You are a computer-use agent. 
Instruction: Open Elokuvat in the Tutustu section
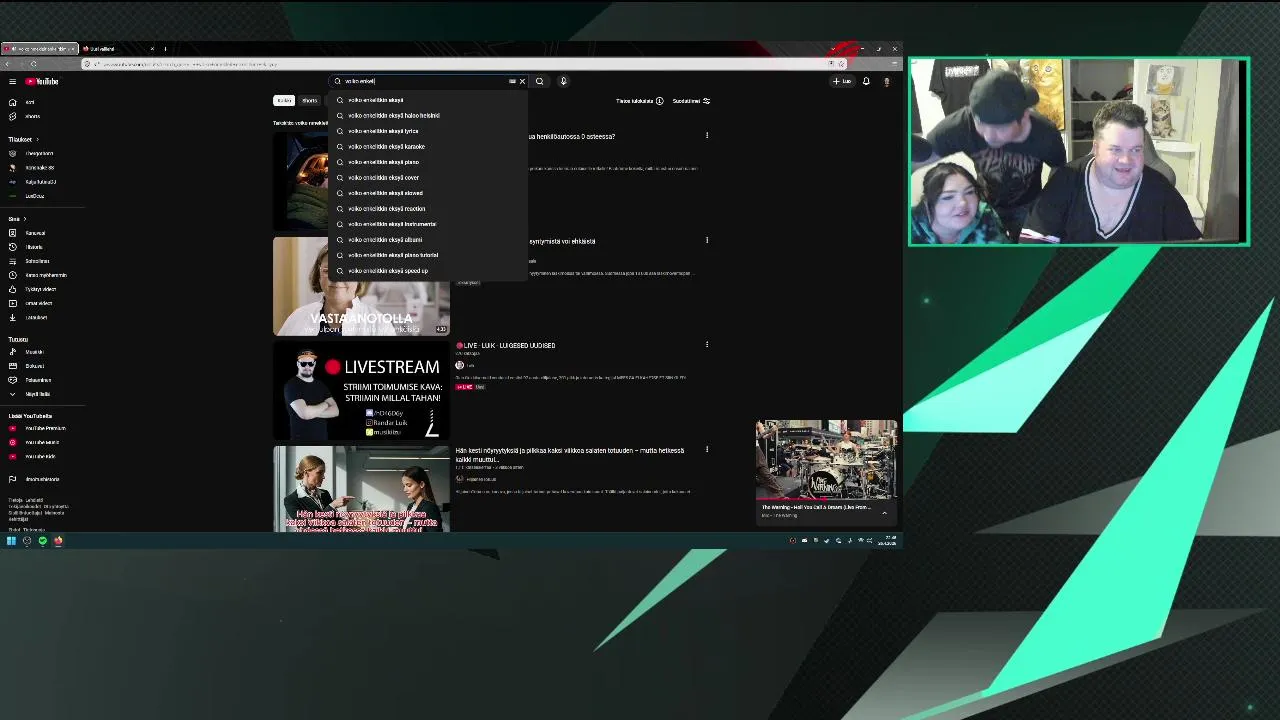[34, 366]
